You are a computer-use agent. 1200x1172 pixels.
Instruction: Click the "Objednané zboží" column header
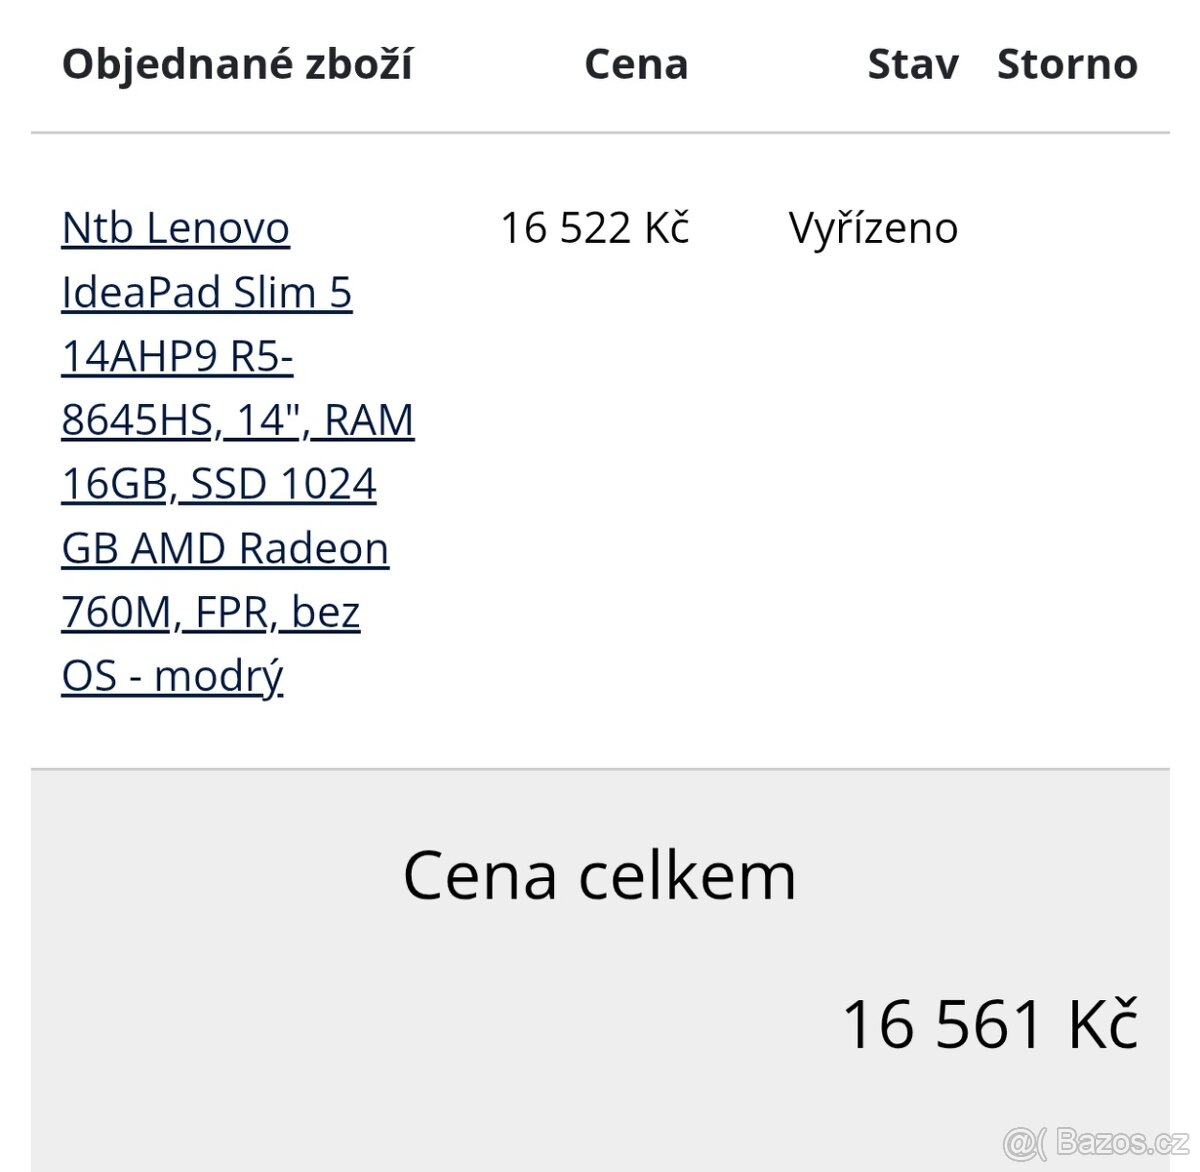(240, 64)
